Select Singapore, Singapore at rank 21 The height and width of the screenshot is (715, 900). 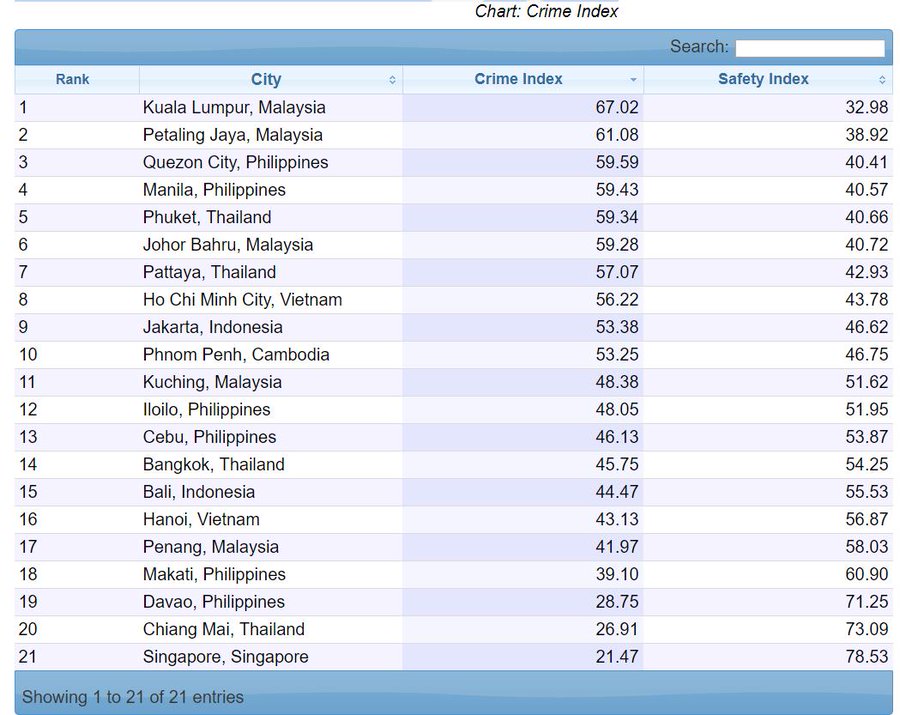[x=225, y=657]
